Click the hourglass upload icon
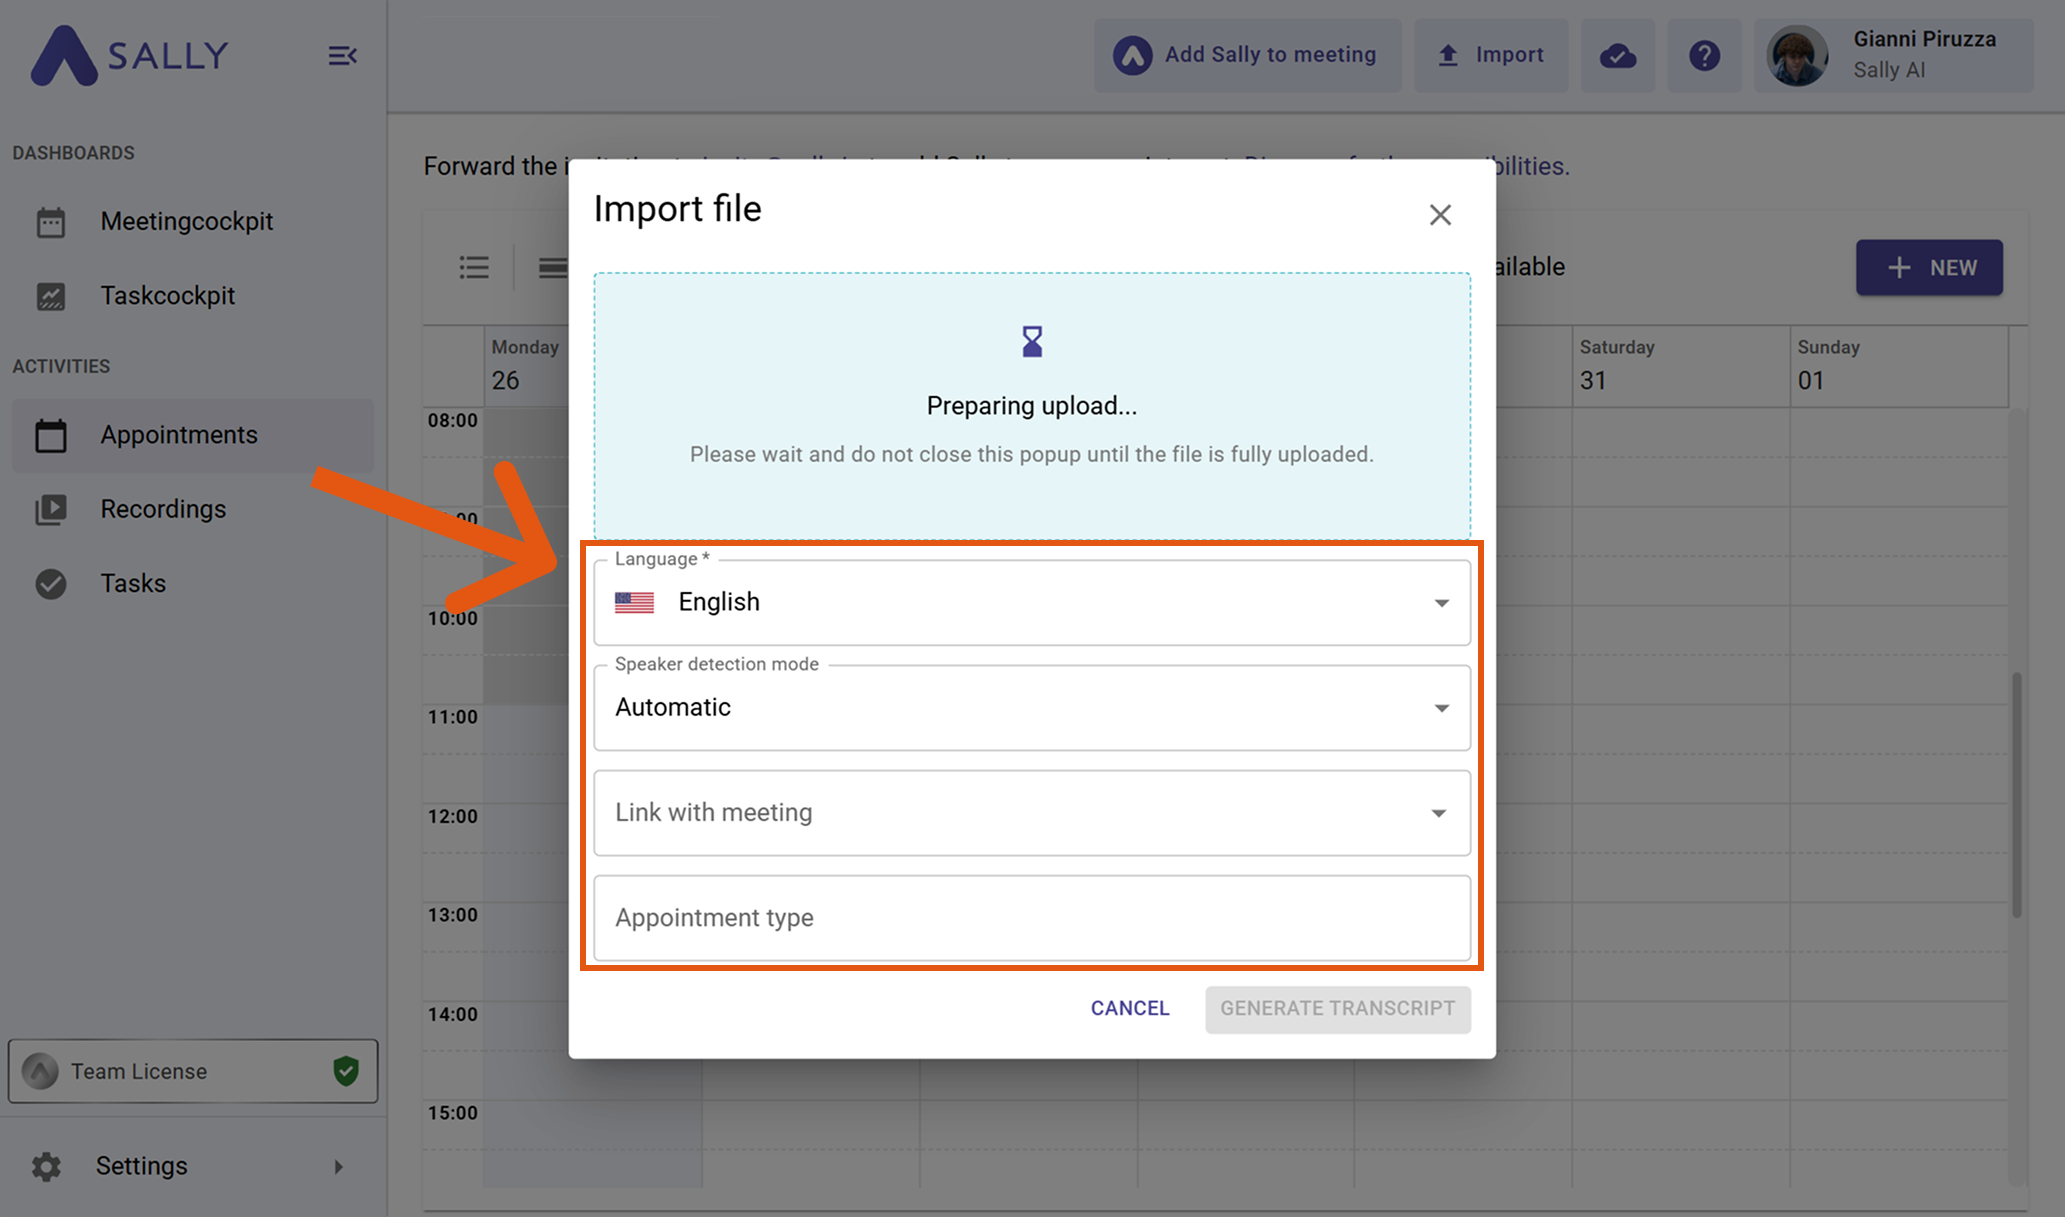The width and height of the screenshot is (2065, 1217). [x=1032, y=342]
